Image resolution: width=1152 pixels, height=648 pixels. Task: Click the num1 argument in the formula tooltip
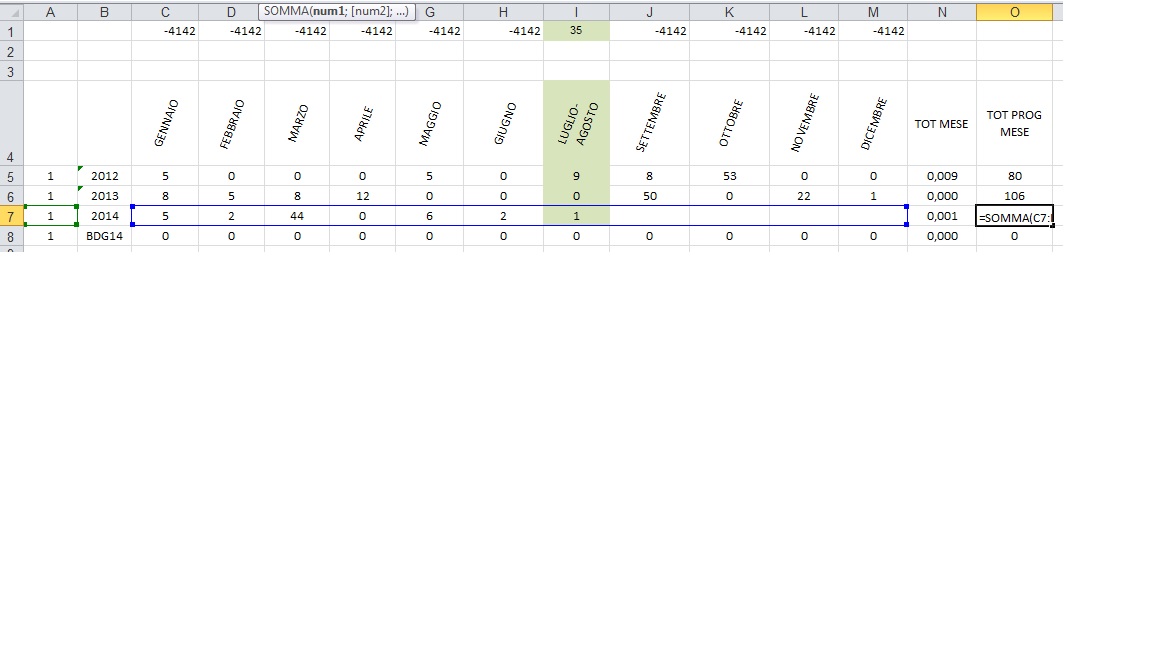click(329, 11)
